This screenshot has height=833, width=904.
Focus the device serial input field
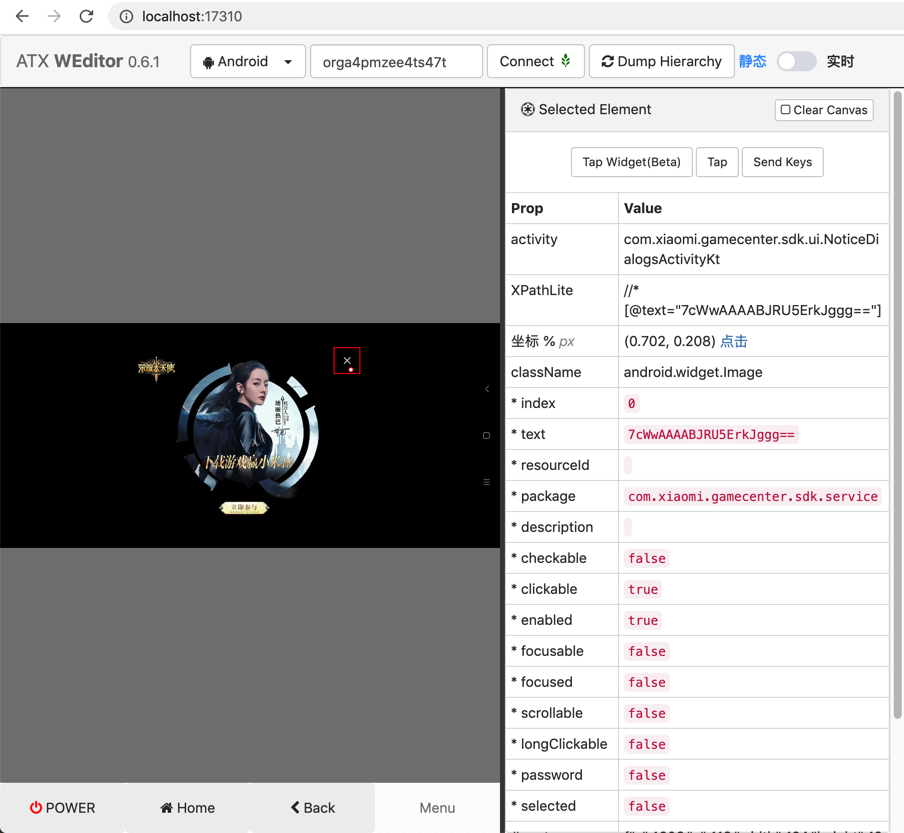(x=396, y=61)
